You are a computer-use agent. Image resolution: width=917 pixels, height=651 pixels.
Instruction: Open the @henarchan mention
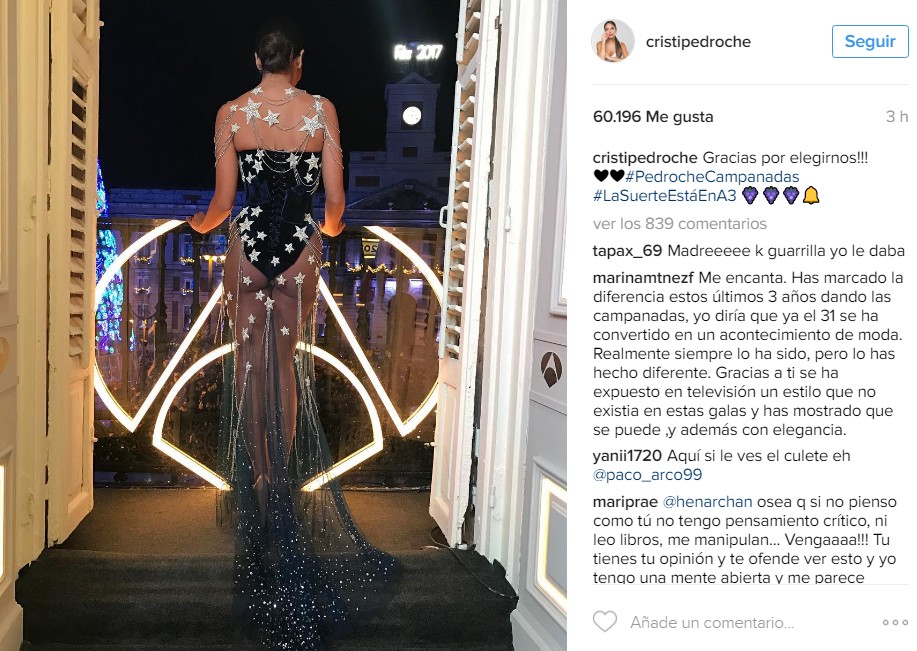pos(707,502)
